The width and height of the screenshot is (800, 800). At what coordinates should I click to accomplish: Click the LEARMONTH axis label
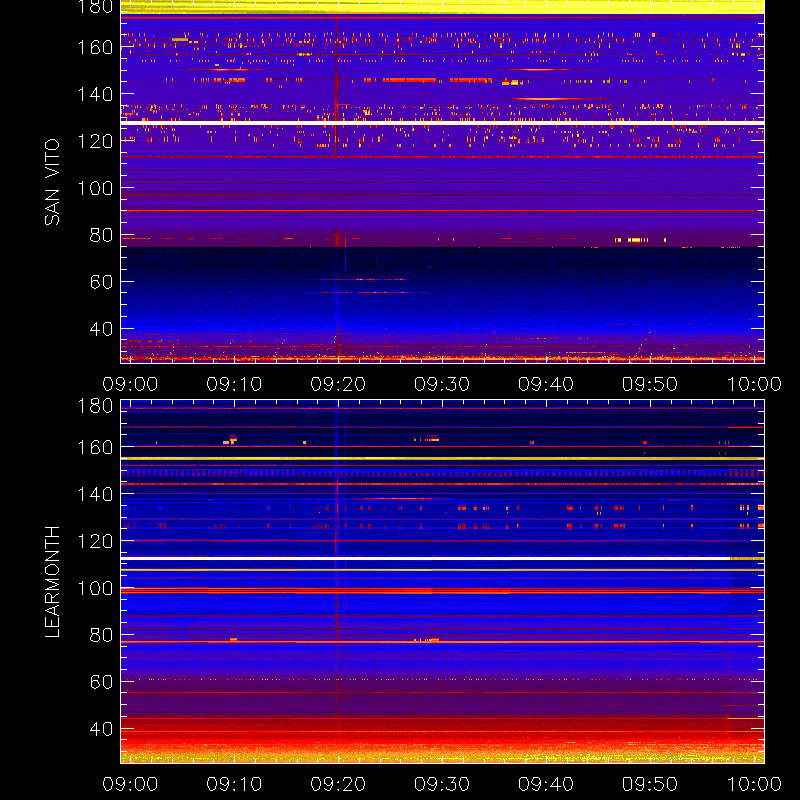52,582
